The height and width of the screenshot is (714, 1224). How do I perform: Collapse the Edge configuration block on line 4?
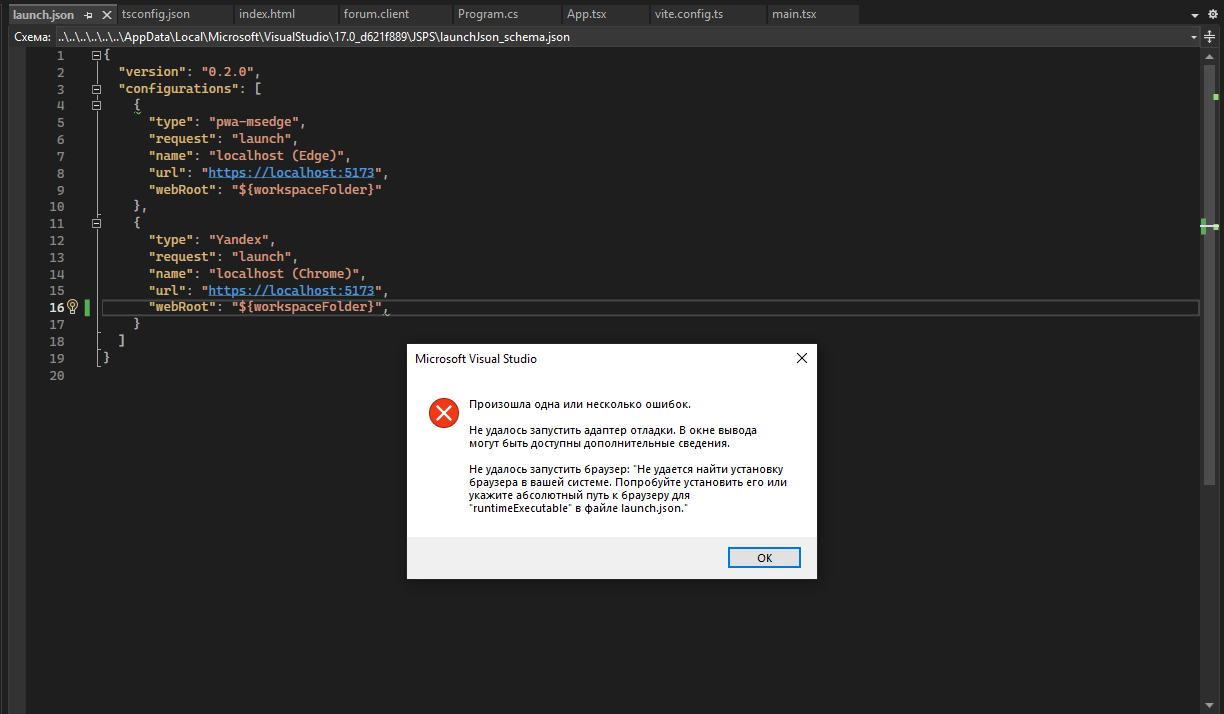(x=97, y=105)
